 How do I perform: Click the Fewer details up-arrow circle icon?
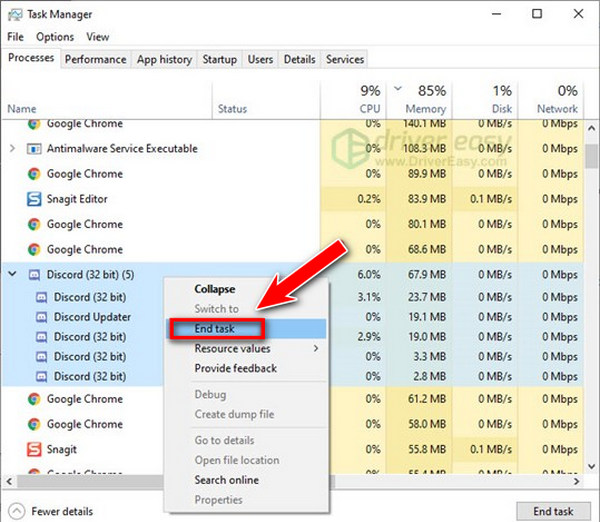point(16,511)
